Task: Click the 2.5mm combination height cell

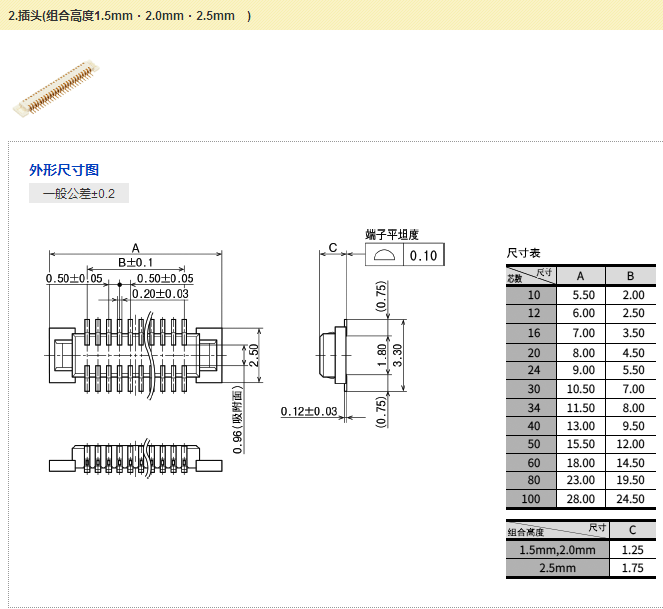Action: click(557, 568)
